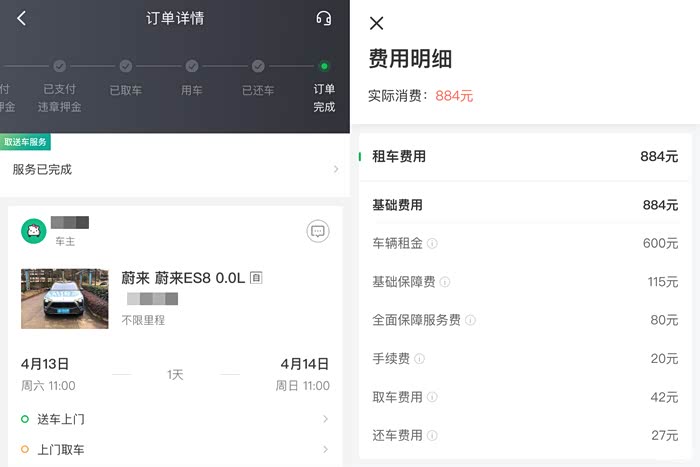
Task: Select the 订单完成 progress step
Action: pos(324,87)
